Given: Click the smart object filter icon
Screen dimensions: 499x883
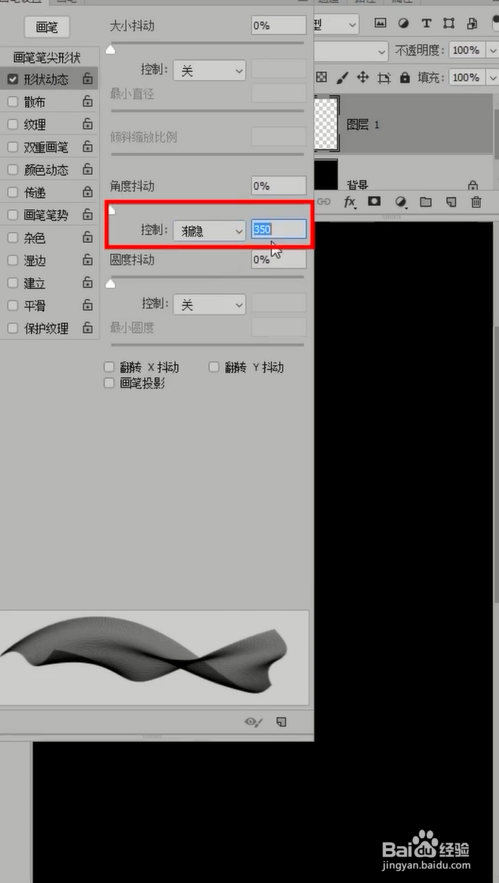Looking at the screenshot, I should point(472,24).
